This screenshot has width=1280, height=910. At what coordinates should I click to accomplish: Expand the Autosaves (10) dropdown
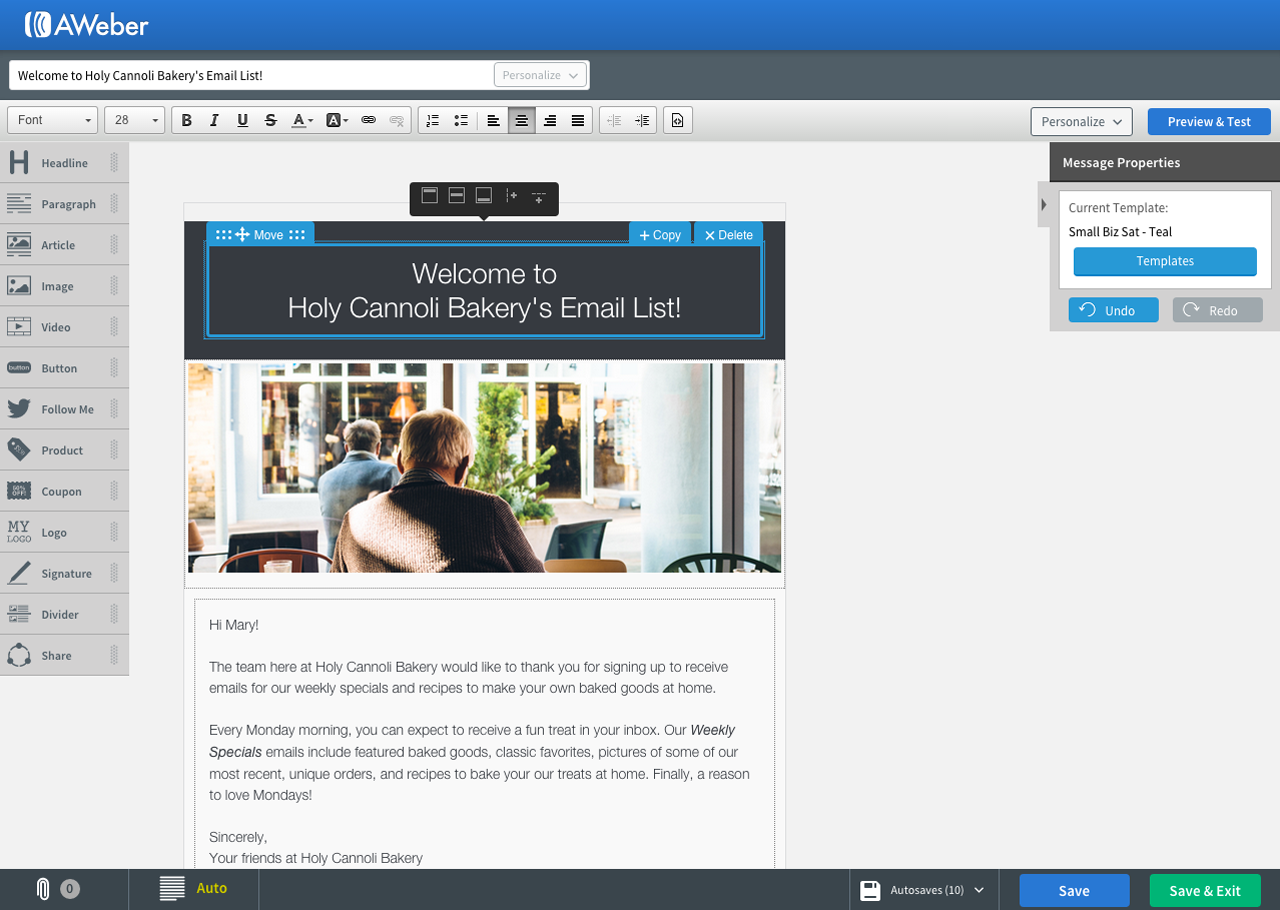922,890
